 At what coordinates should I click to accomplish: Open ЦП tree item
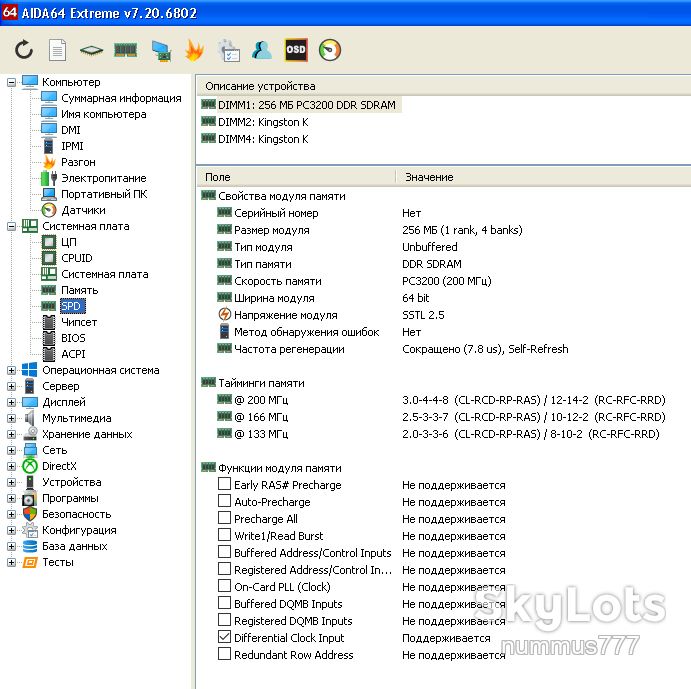tap(69, 242)
